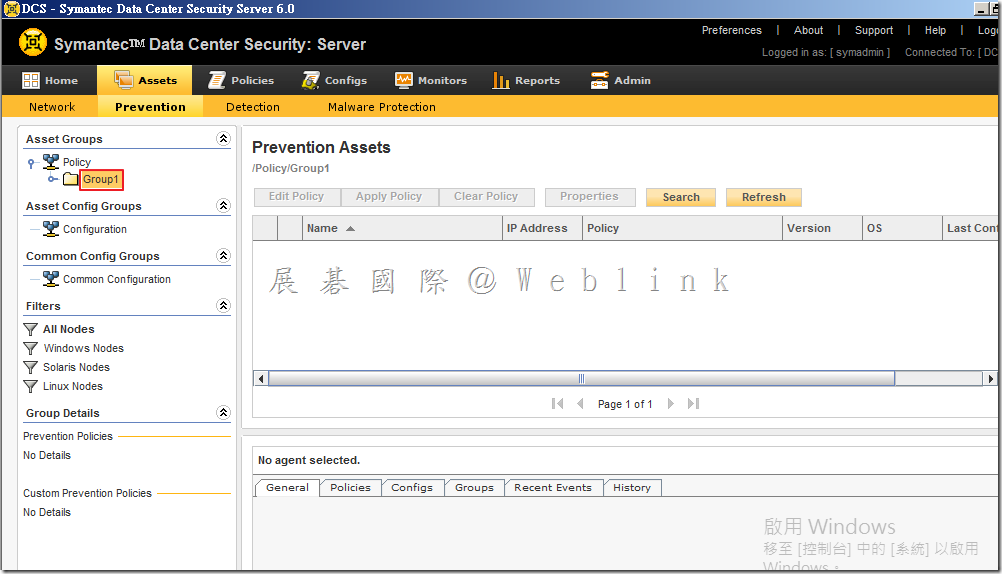Click the Group1 folder icon
The image size is (1002, 574).
click(70, 179)
